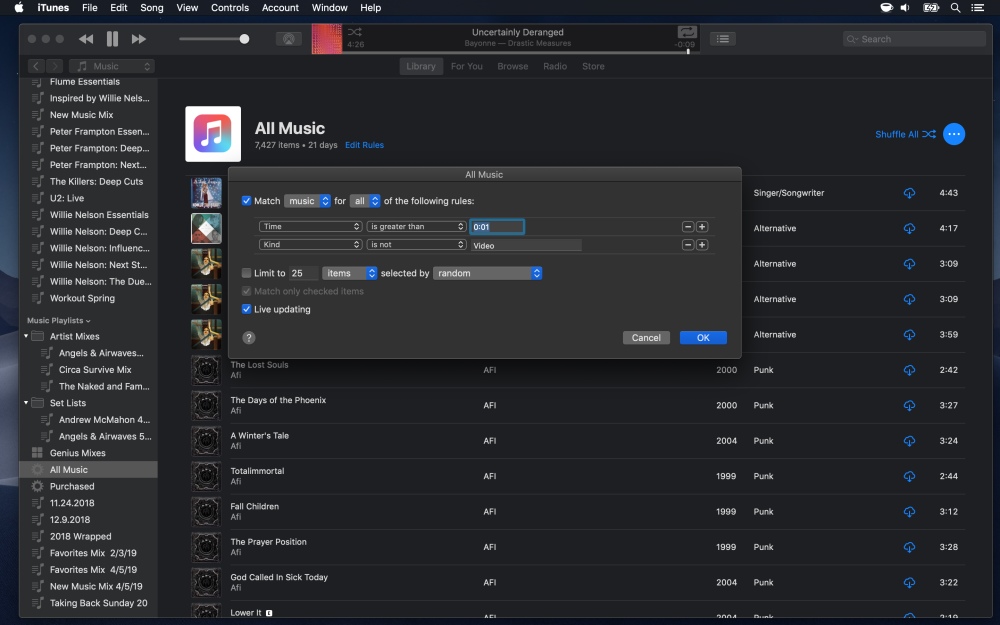1000x625 pixels.
Task: Click the blue more options ellipsis button
Action: pos(954,134)
